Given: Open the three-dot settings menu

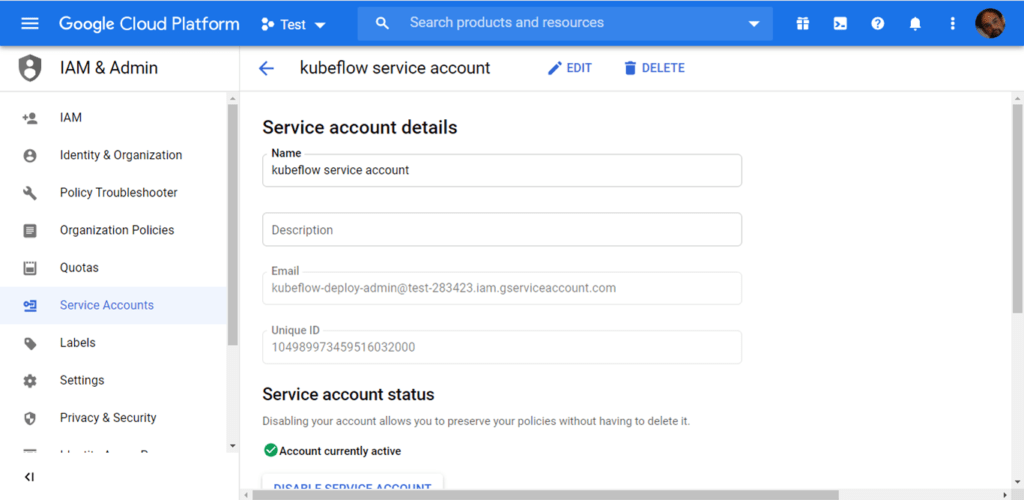Looking at the screenshot, I should pyautogui.click(x=952, y=23).
